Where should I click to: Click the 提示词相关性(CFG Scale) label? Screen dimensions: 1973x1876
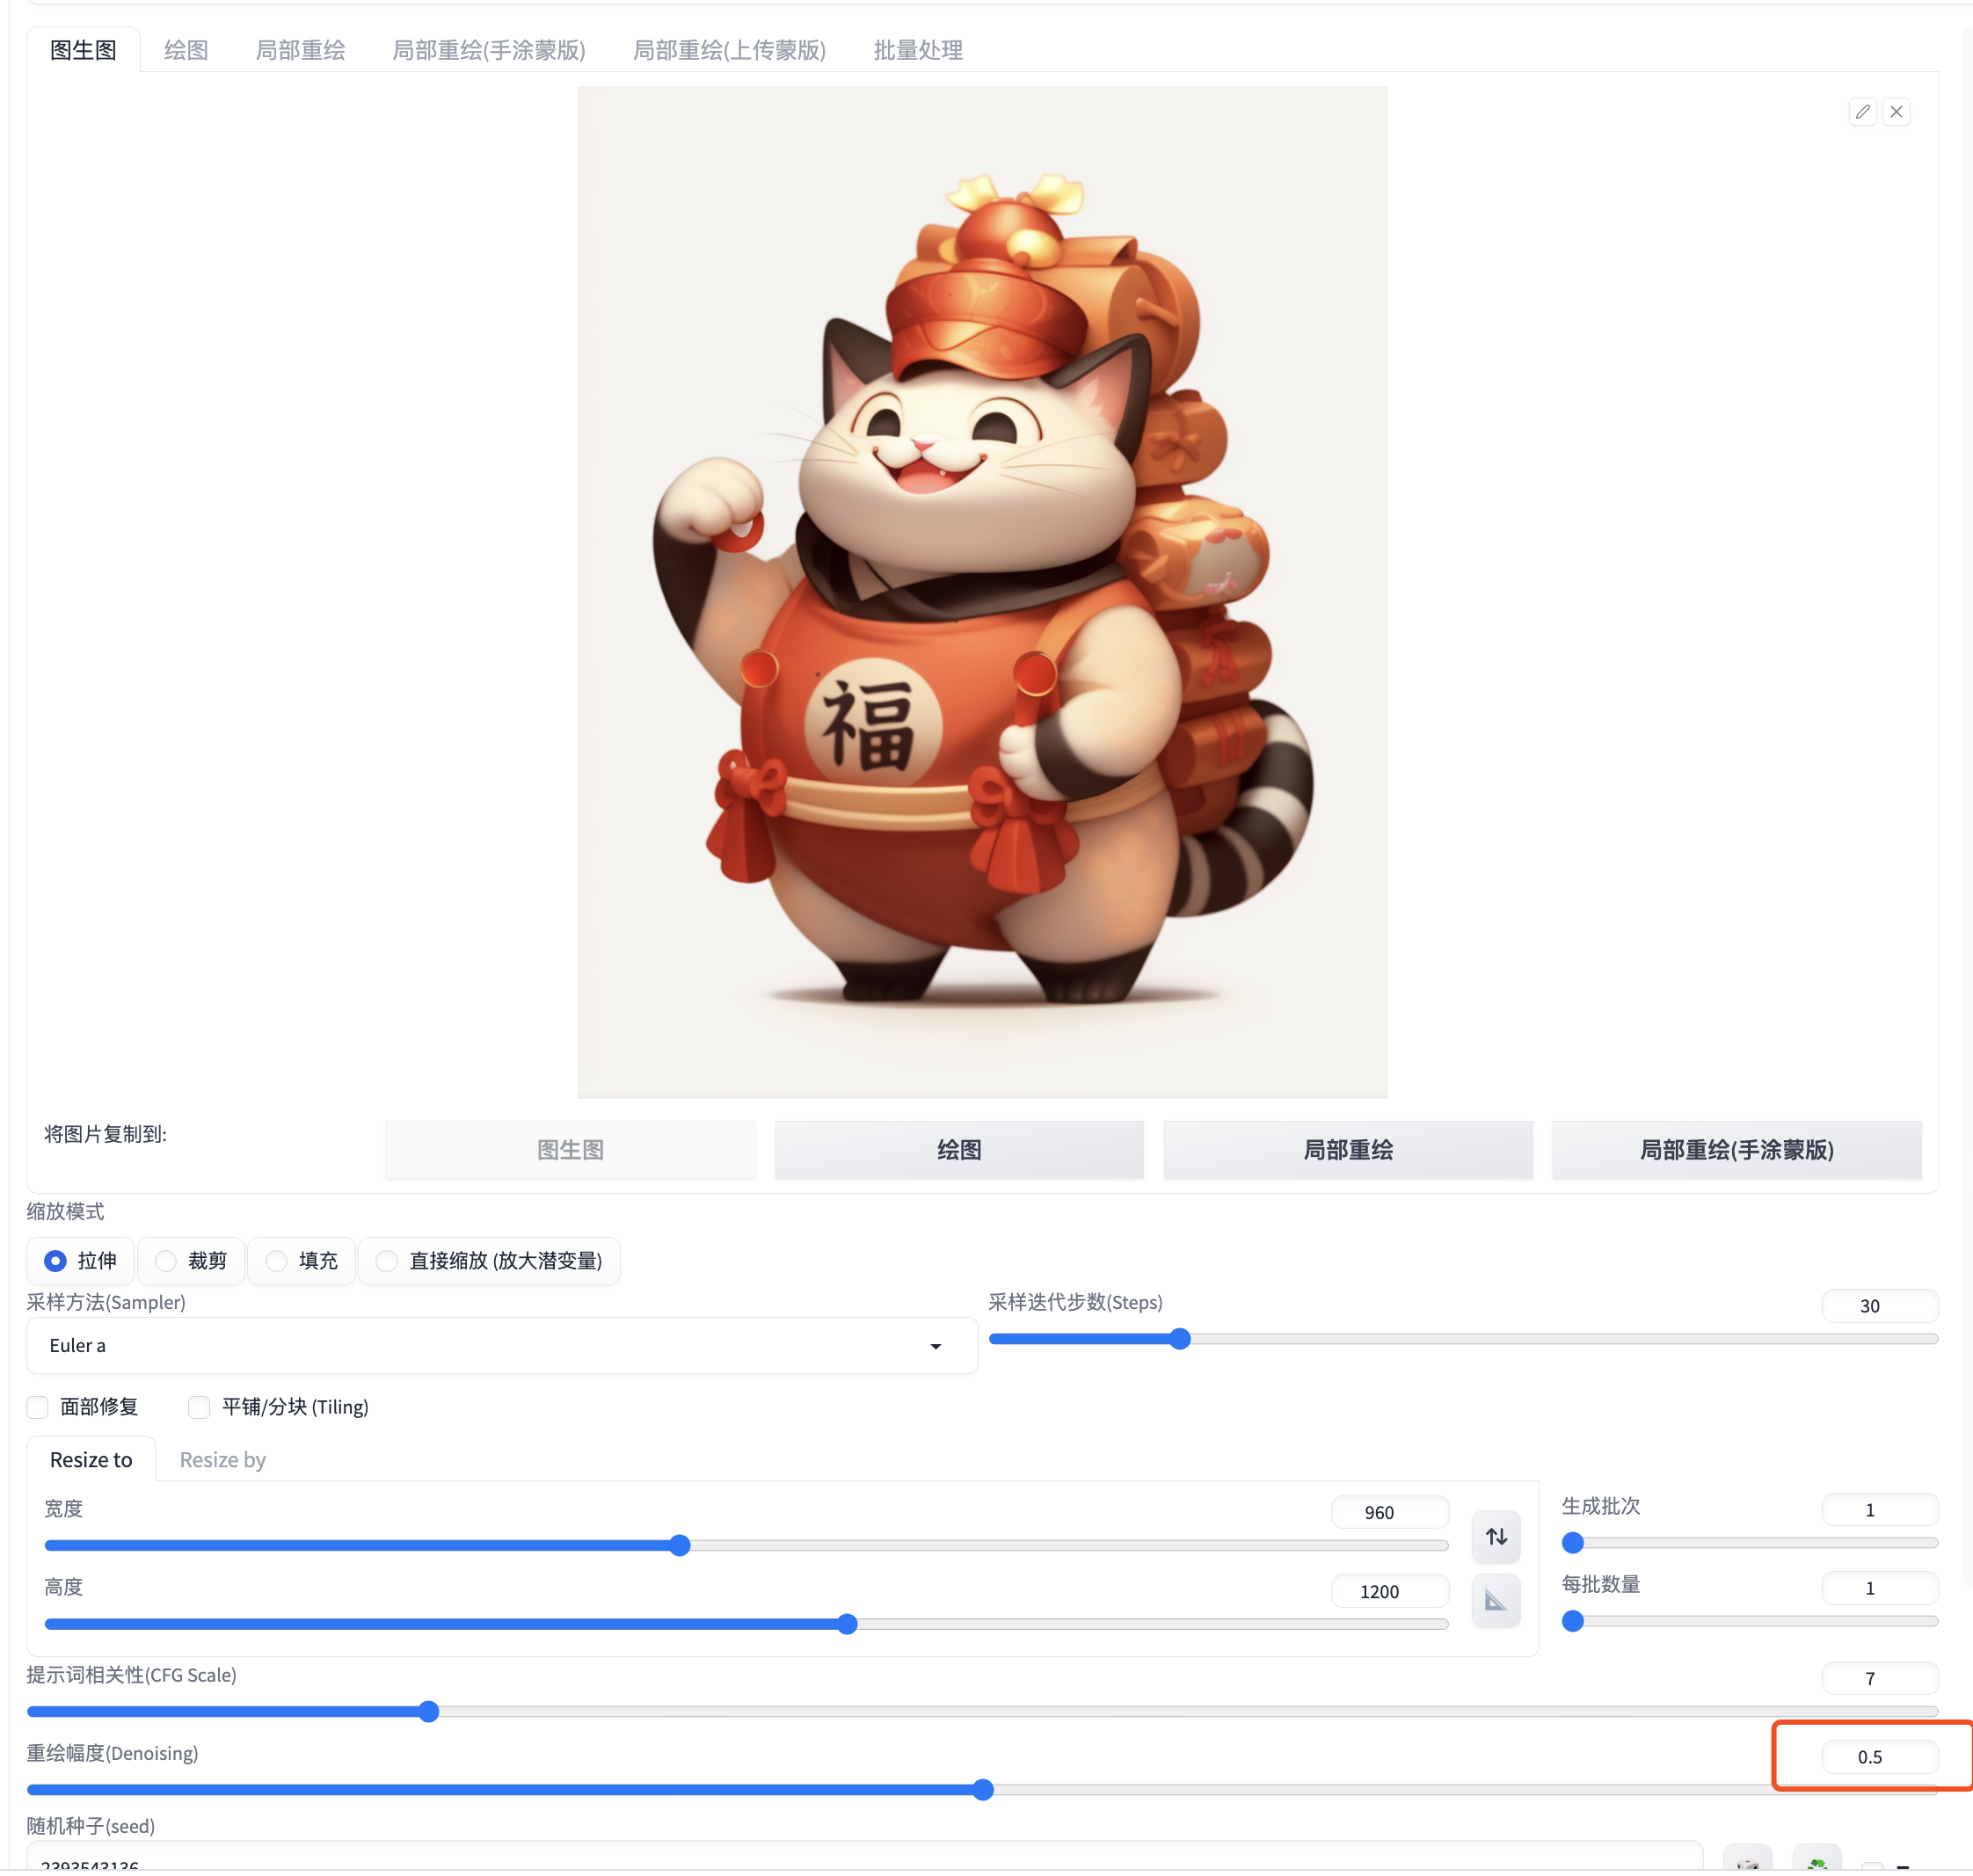pyautogui.click(x=131, y=1675)
